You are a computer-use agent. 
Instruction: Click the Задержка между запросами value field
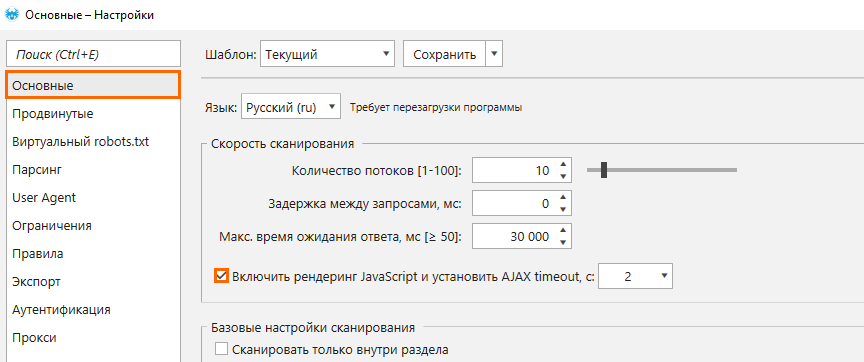pos(514,203)
